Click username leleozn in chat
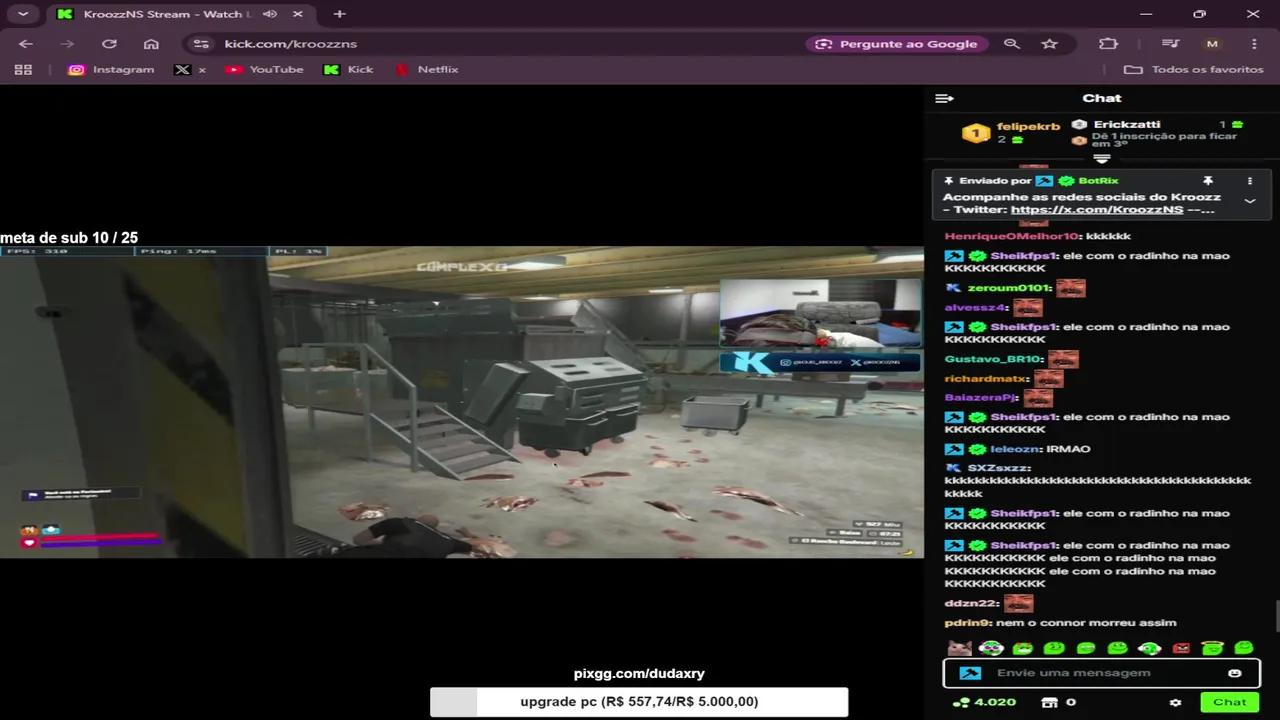This screenshot has width=1280, height=720. point(1015,449)
